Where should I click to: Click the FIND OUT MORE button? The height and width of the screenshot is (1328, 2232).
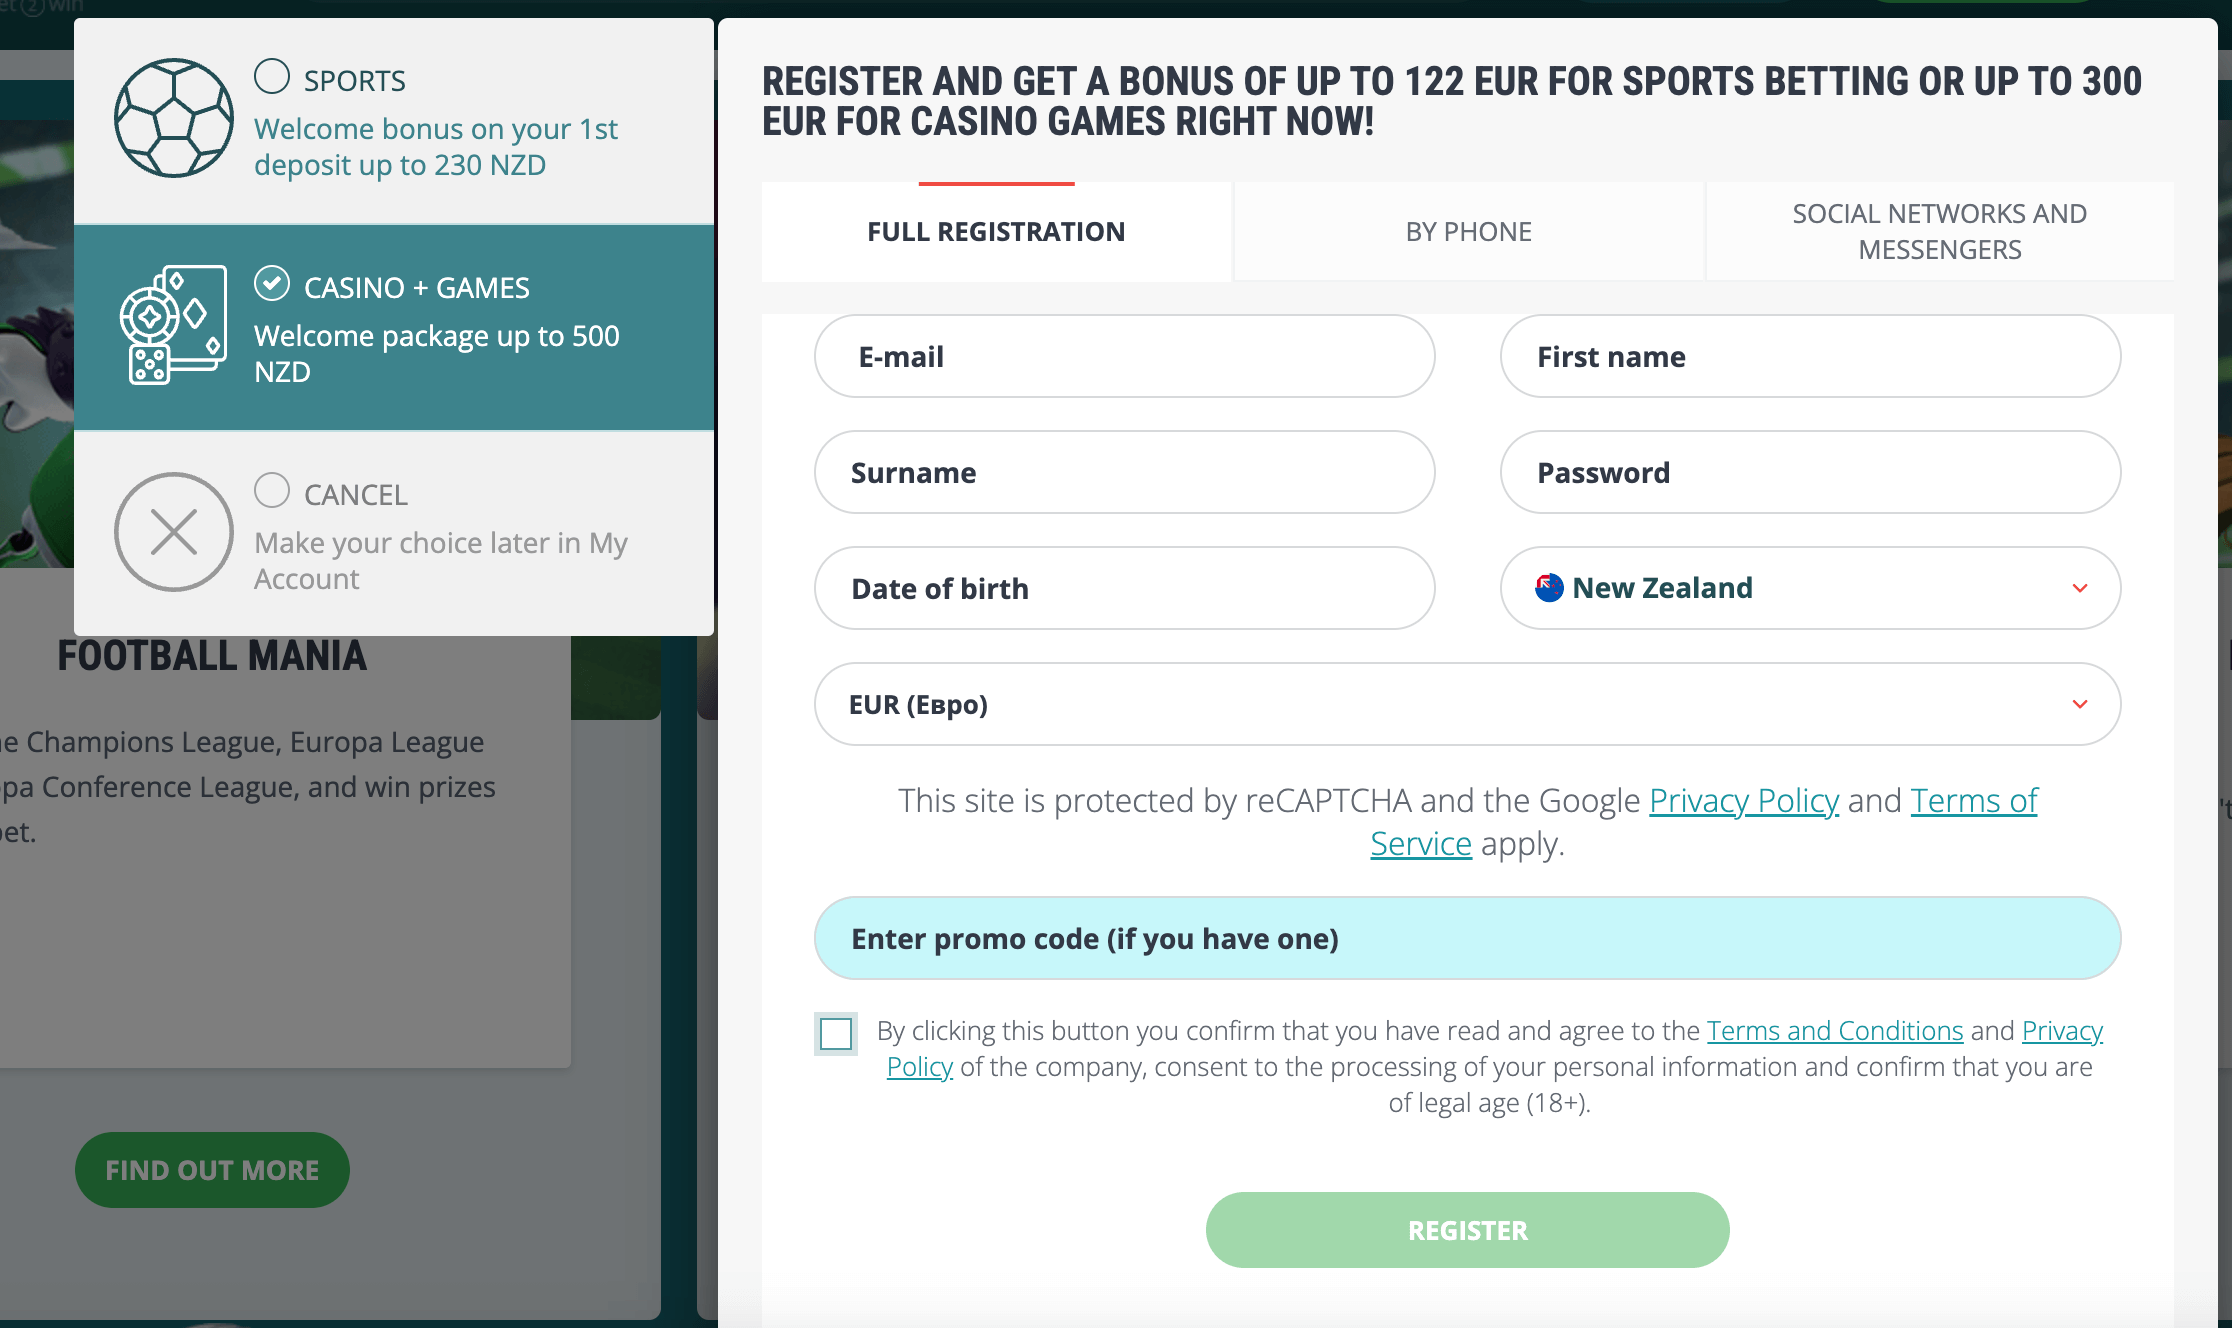(x=212, y=1170)
